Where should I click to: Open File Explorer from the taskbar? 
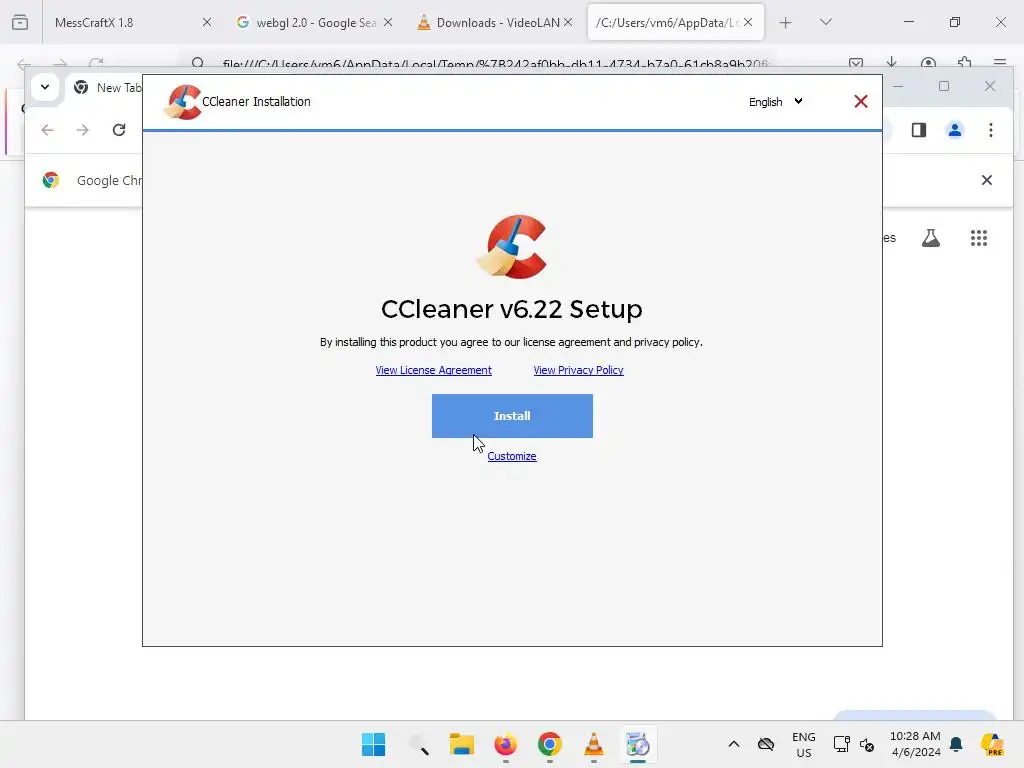coord(462,744)
